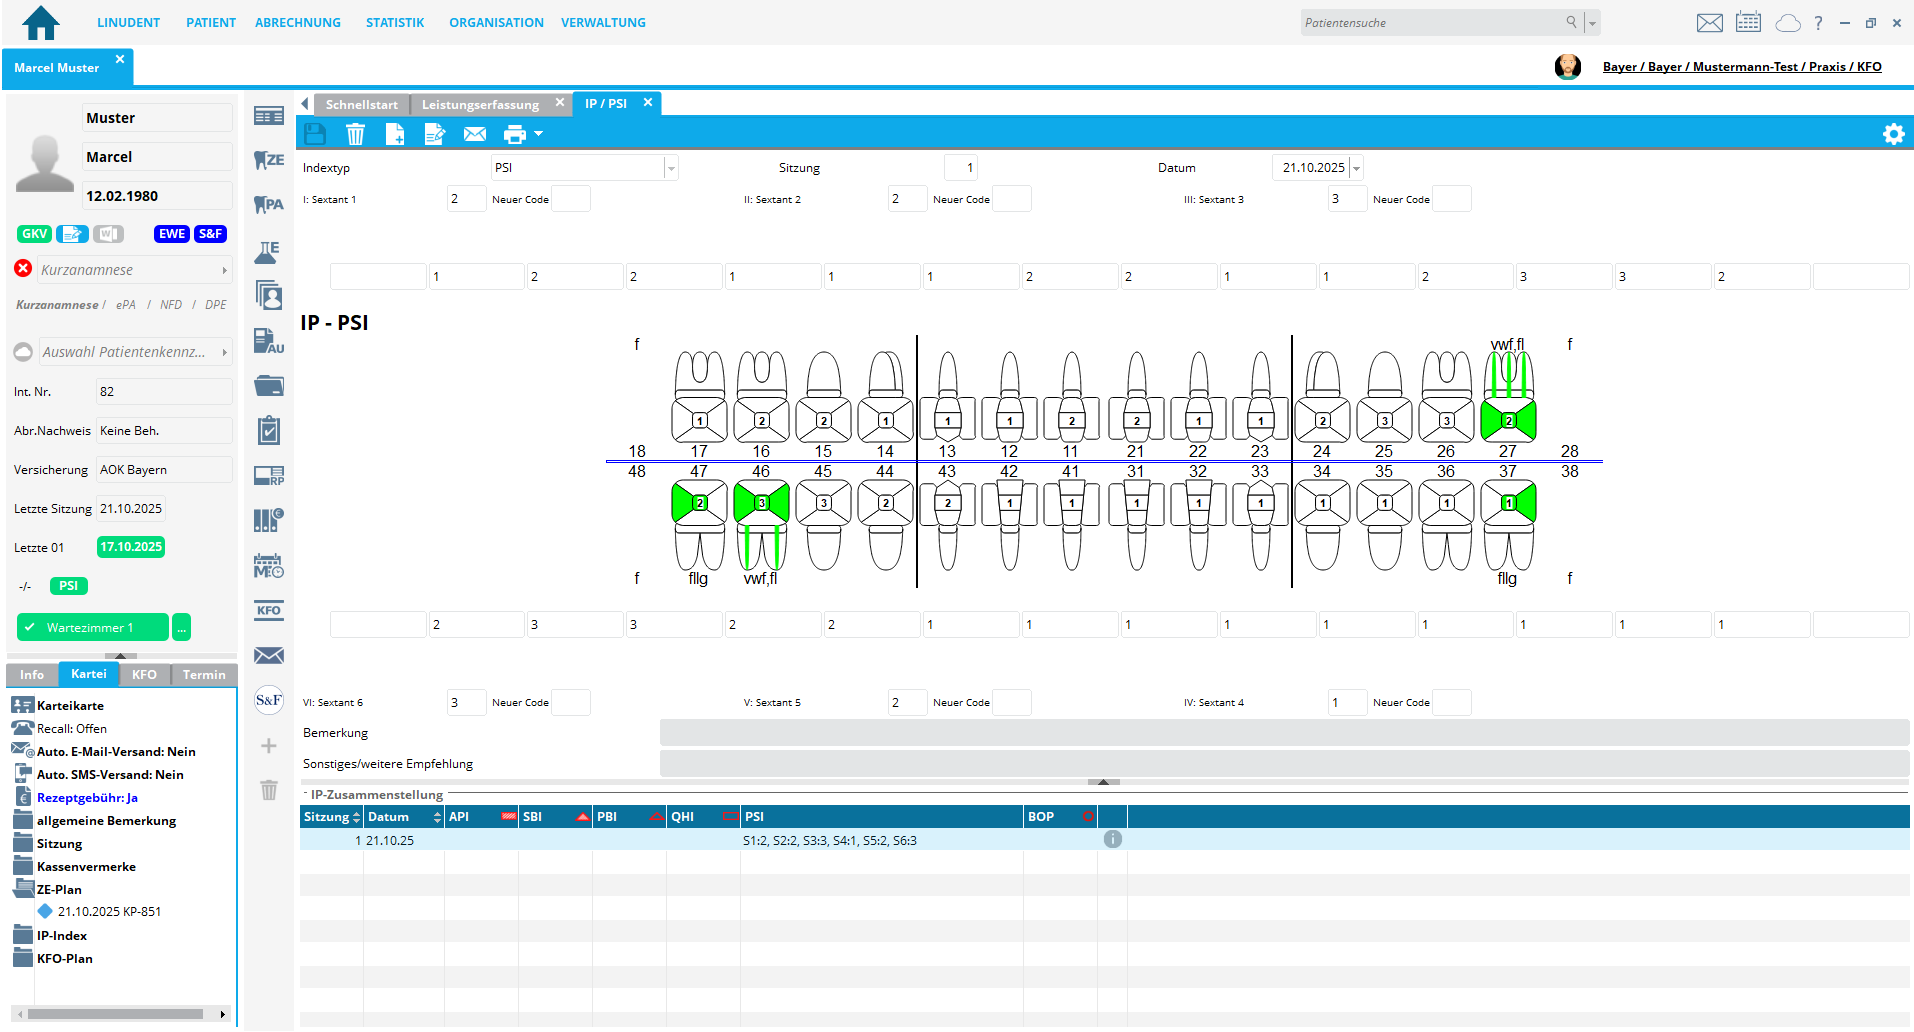Click the save icon in the IP/PSI toolbar
Image resolution: width=1914 pixels, height=1032 pixels.
315,134
